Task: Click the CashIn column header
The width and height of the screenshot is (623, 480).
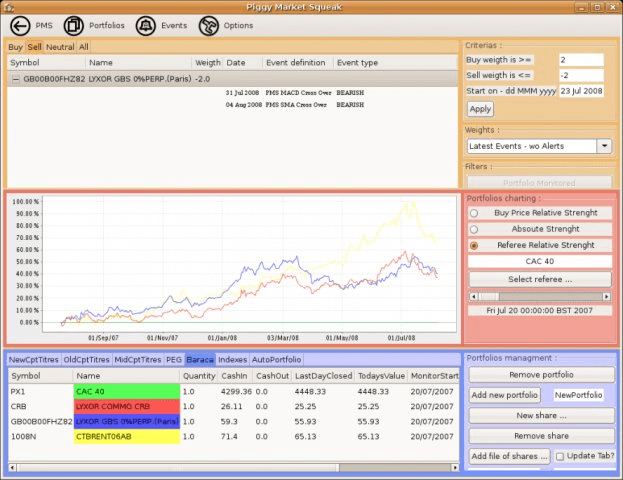Action: click(234, 376)
